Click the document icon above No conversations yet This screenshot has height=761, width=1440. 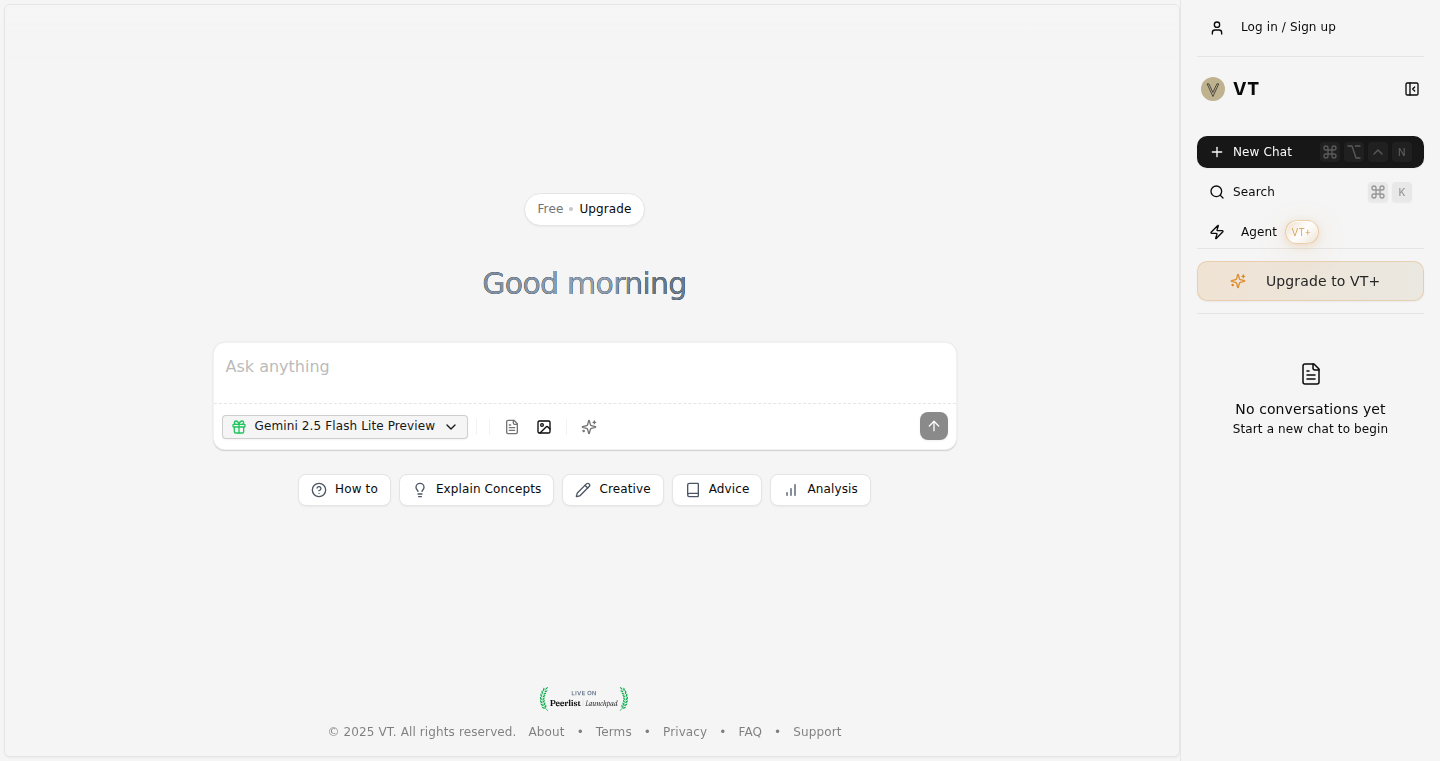coord(1311,374)
